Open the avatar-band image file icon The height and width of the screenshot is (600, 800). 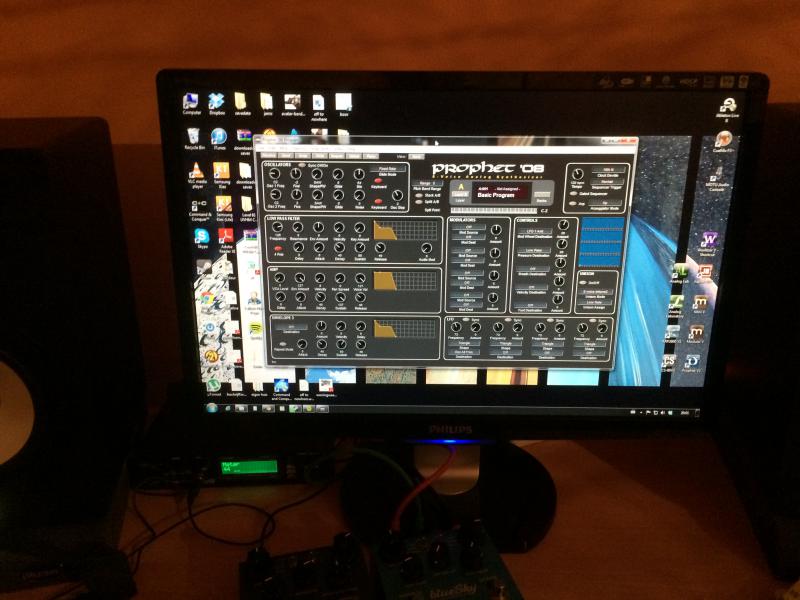point(293,105)
